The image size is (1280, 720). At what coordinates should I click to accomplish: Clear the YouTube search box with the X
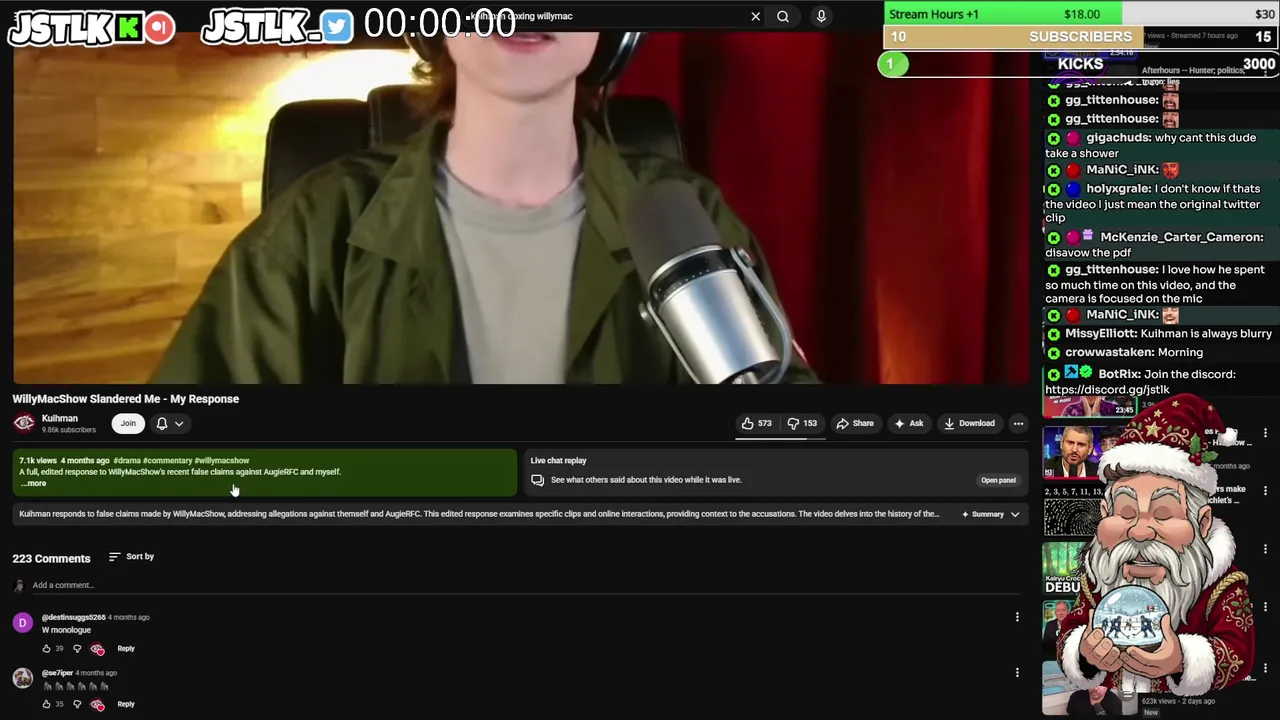pos(755,16)
